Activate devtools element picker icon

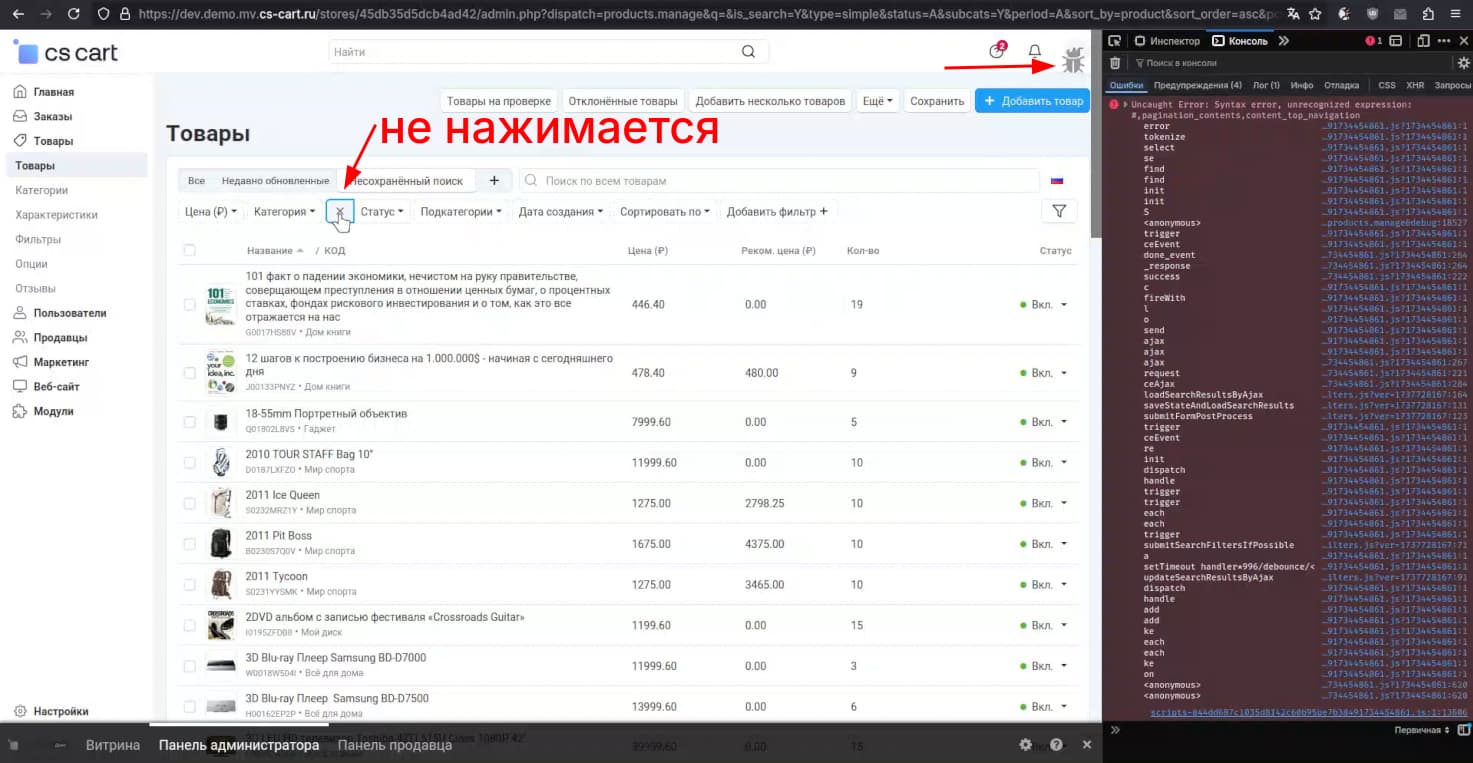coord(1115,41)
